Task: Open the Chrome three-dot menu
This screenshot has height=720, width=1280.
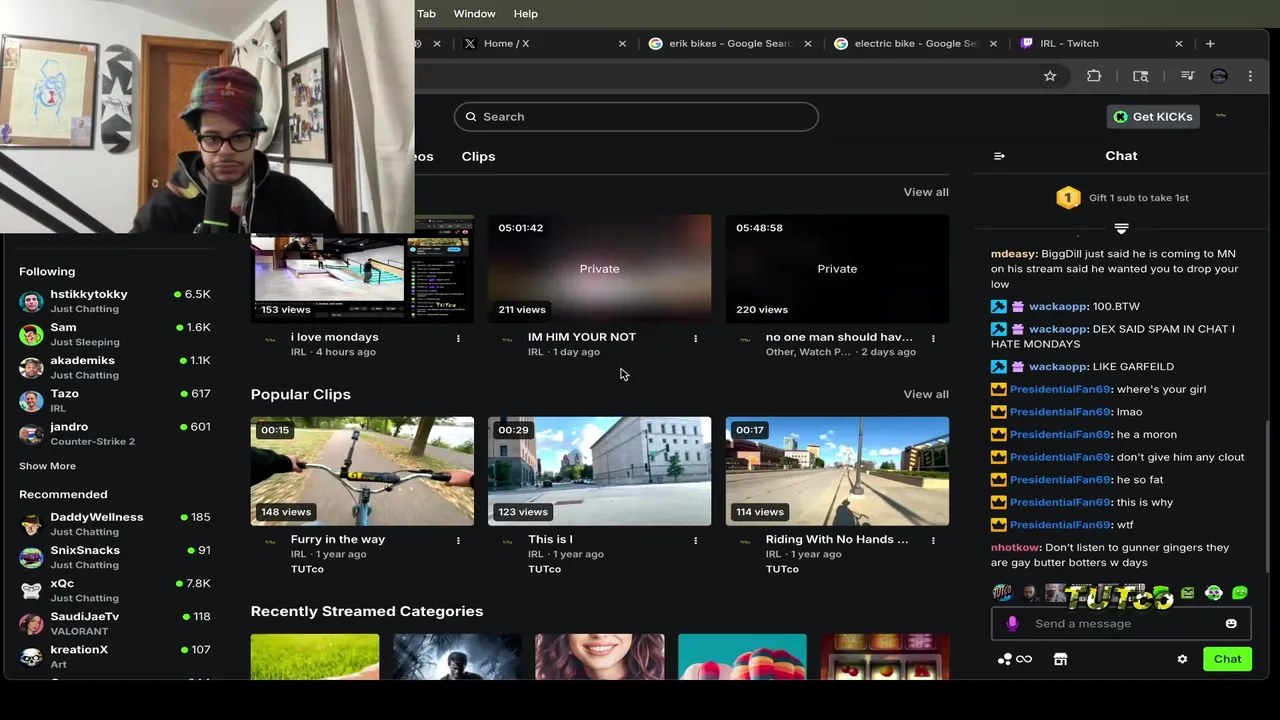Action: 1250,76
